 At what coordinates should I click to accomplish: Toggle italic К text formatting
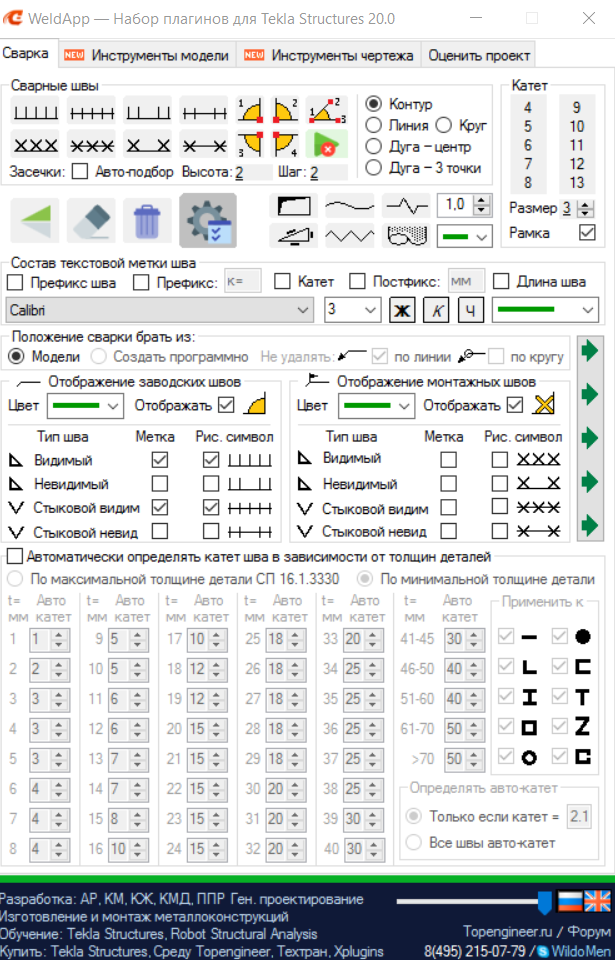point(436,310)
